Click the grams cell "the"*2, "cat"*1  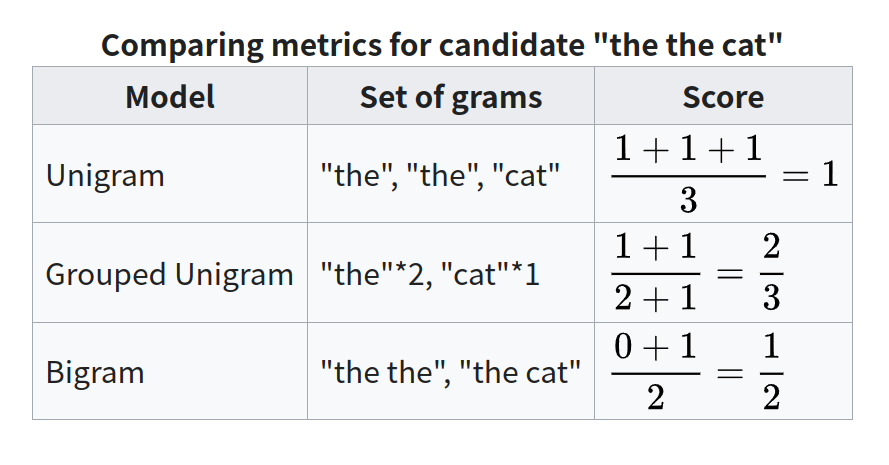click(451, 273)
